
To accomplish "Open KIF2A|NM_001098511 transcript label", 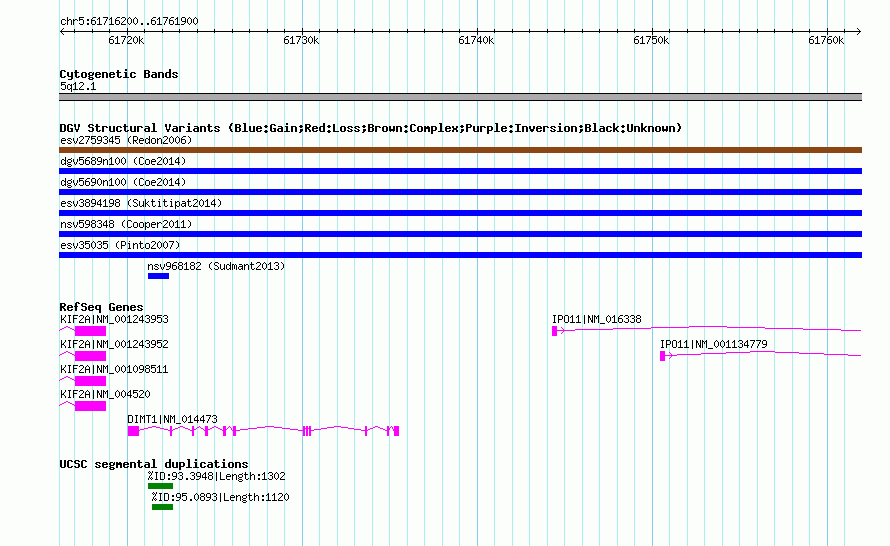I will (x=114, y=369).
